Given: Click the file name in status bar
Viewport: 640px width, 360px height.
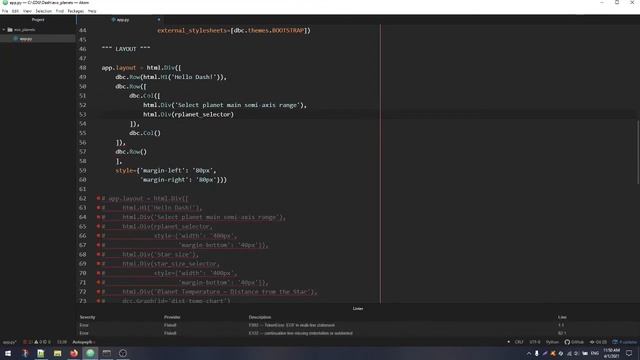Looking at the screenshot, I should pyautogui.click(x=9, y=342).
